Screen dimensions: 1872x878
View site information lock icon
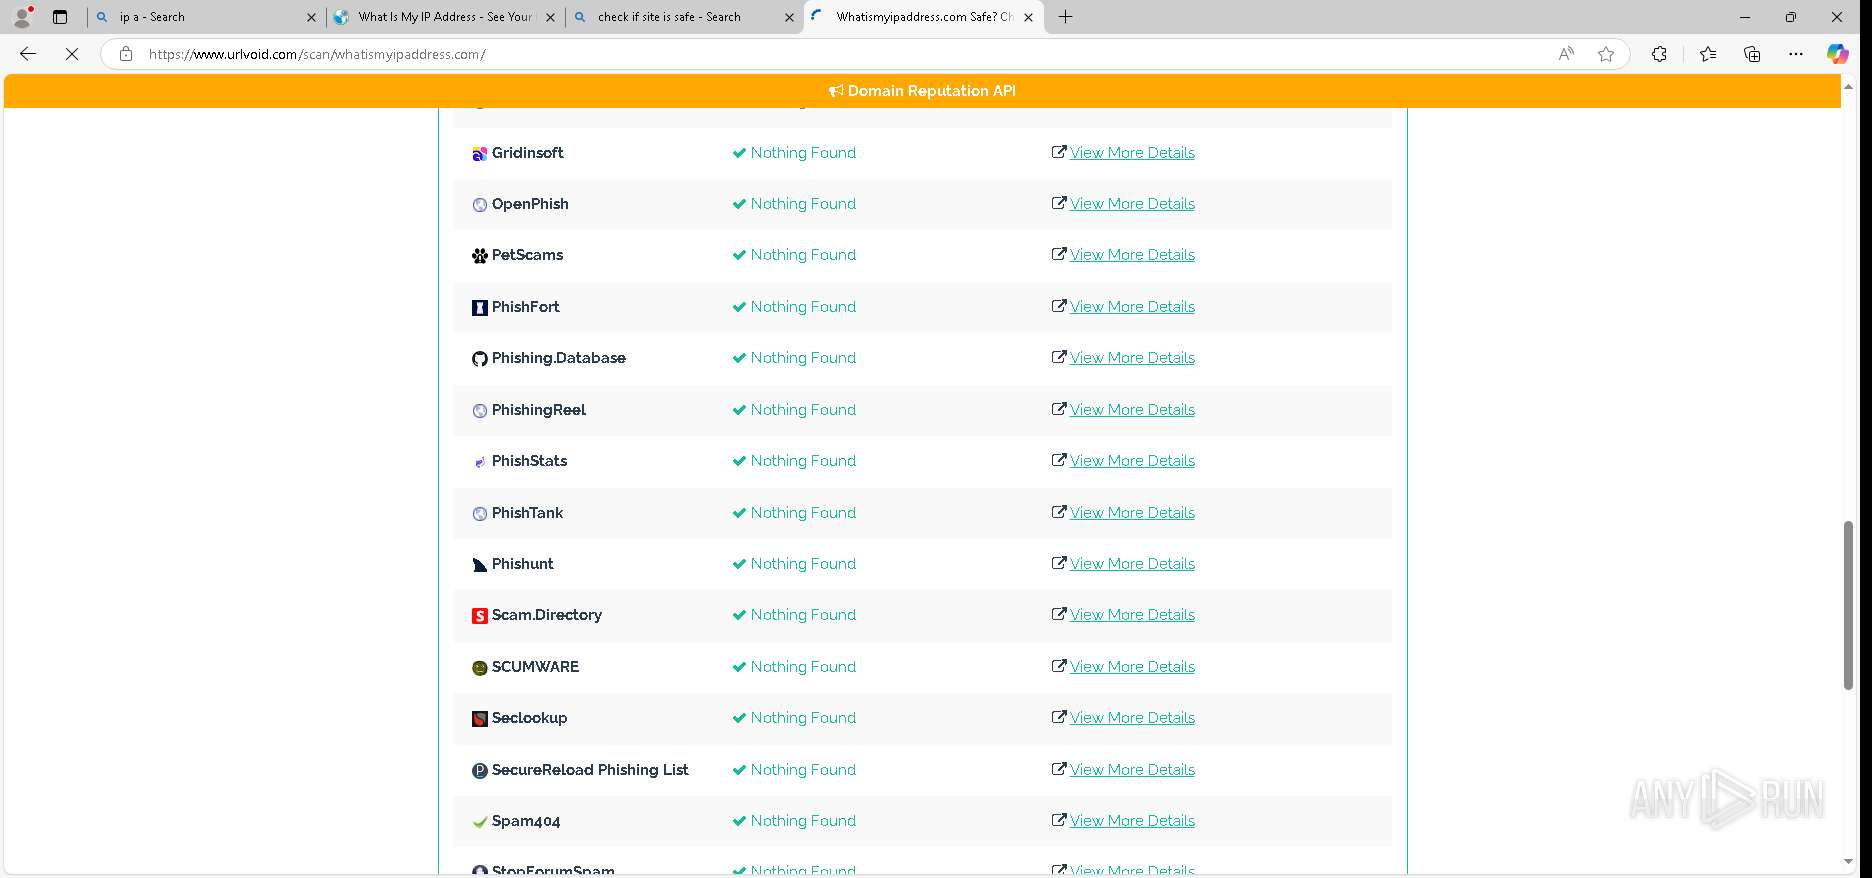point(126,54)
